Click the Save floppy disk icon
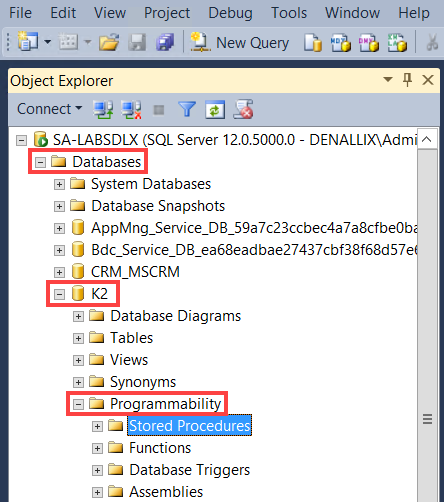The width and height of the screenshot is (444, 502). 137,42
